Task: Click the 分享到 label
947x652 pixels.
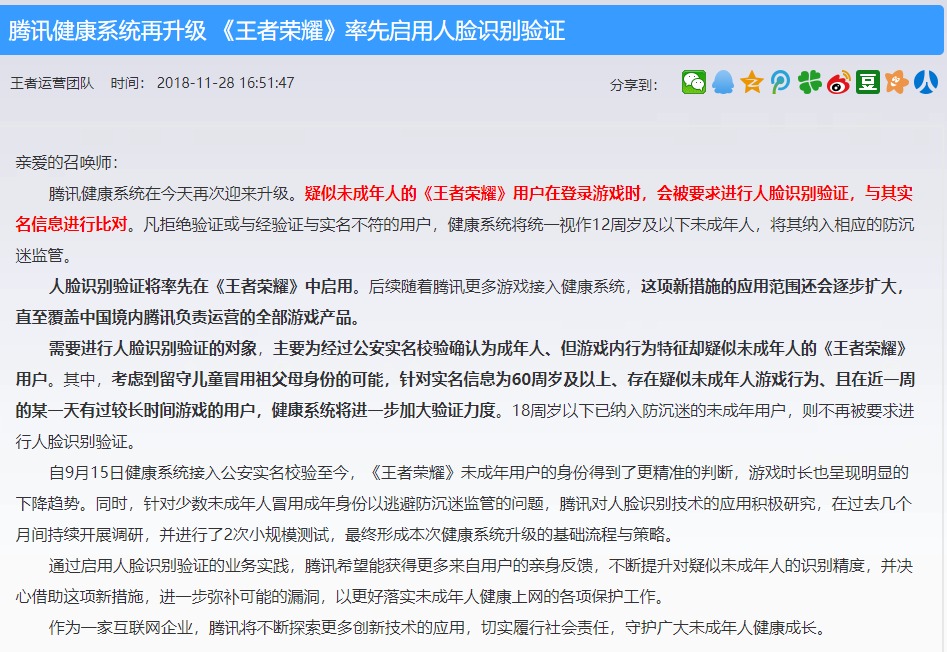Action: point(634,85)
